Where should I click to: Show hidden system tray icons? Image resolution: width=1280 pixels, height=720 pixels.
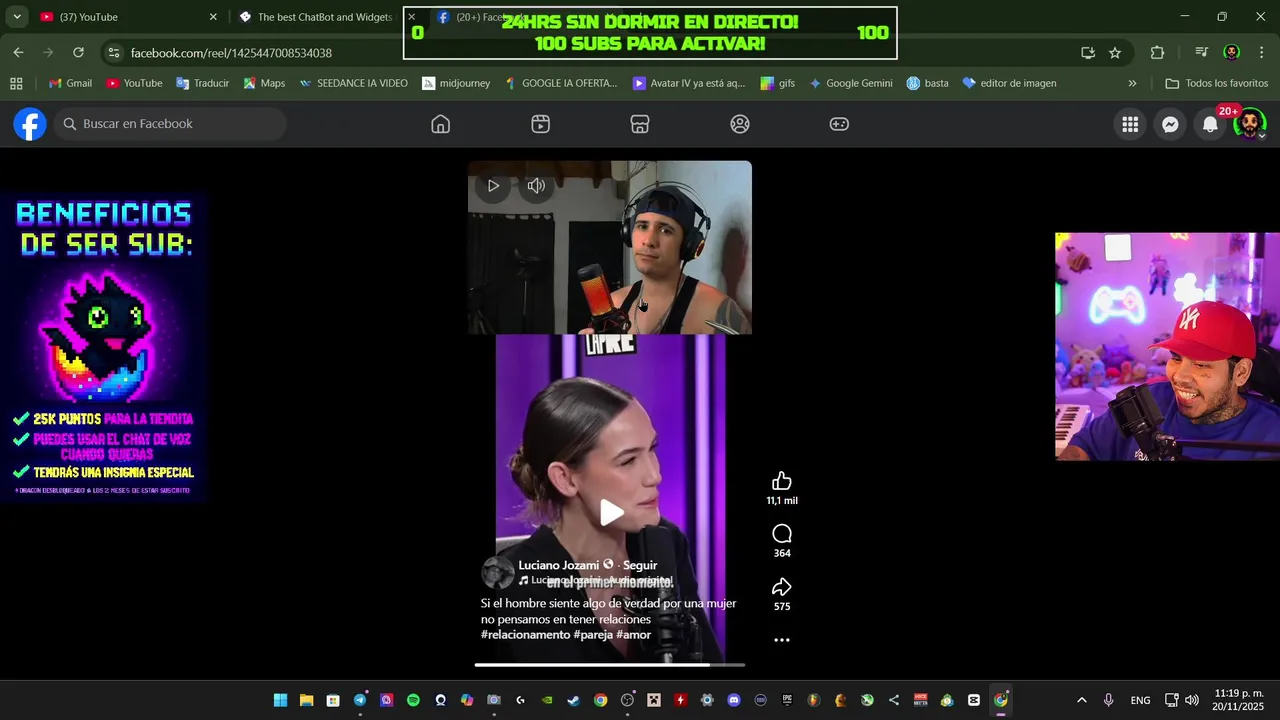1081,700
